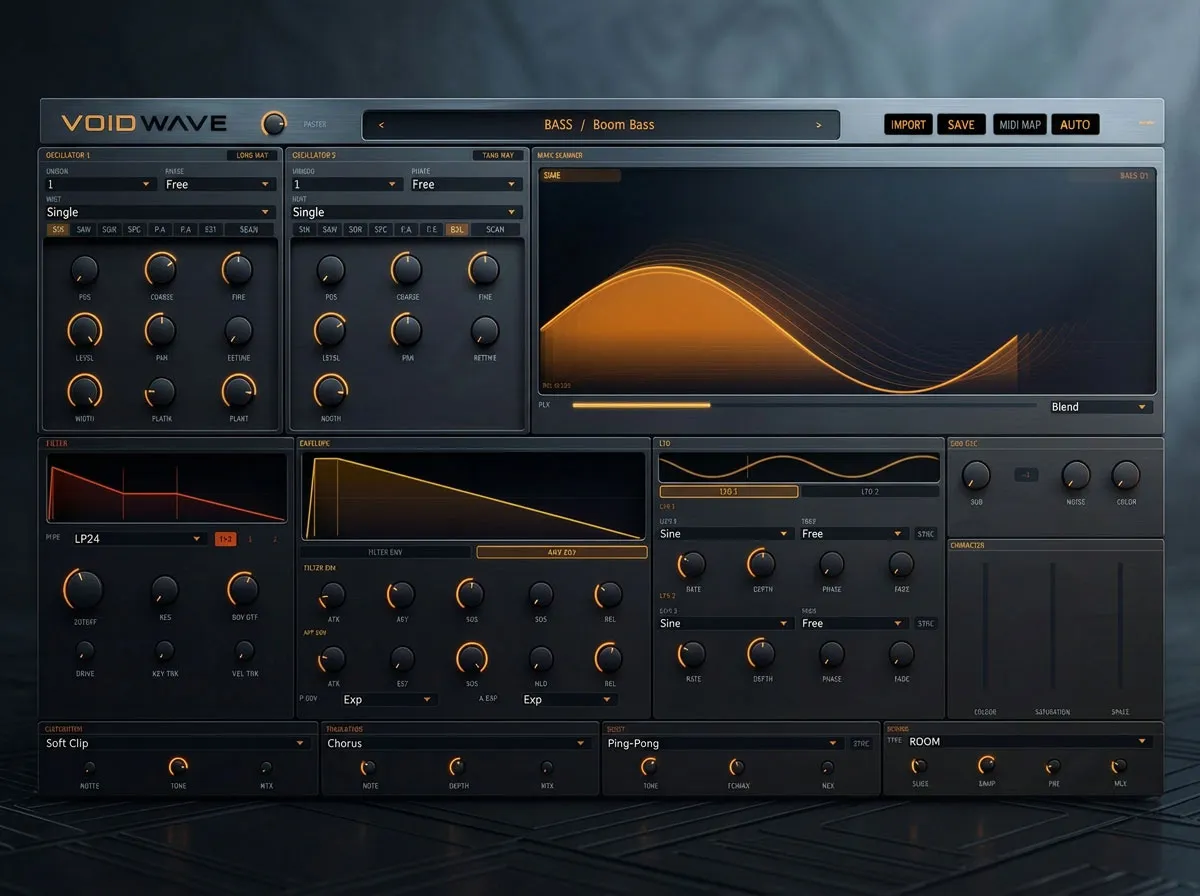
Task: Click the Soft Clip TONE knob
Action: [178, 767]
